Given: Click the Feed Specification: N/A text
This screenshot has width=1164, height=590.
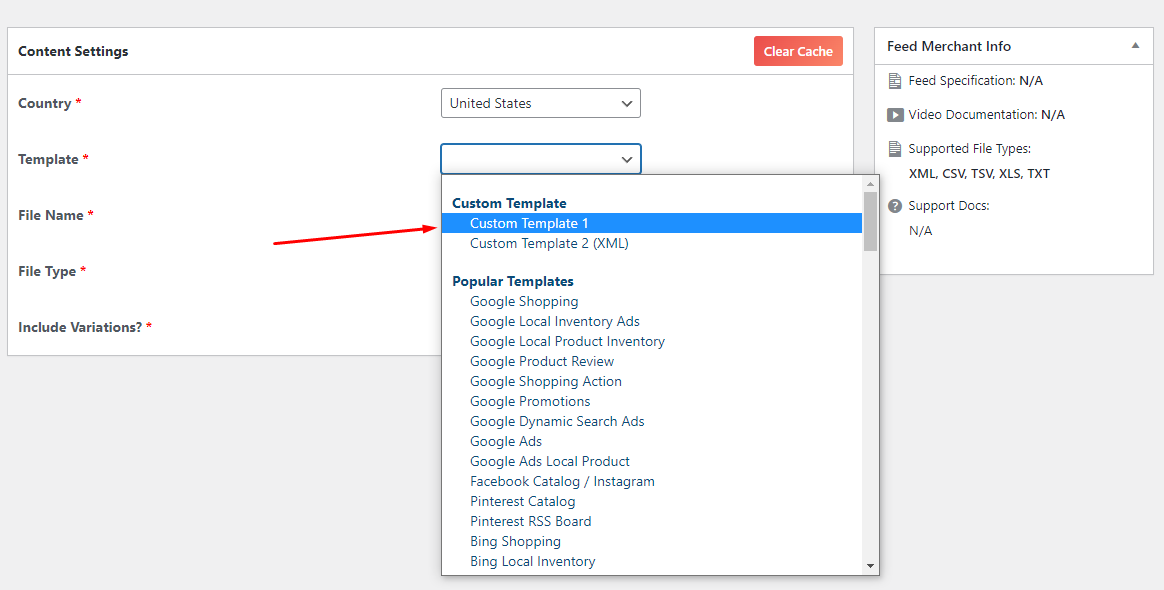Looking at the screenshot, I should pos(975,81).
